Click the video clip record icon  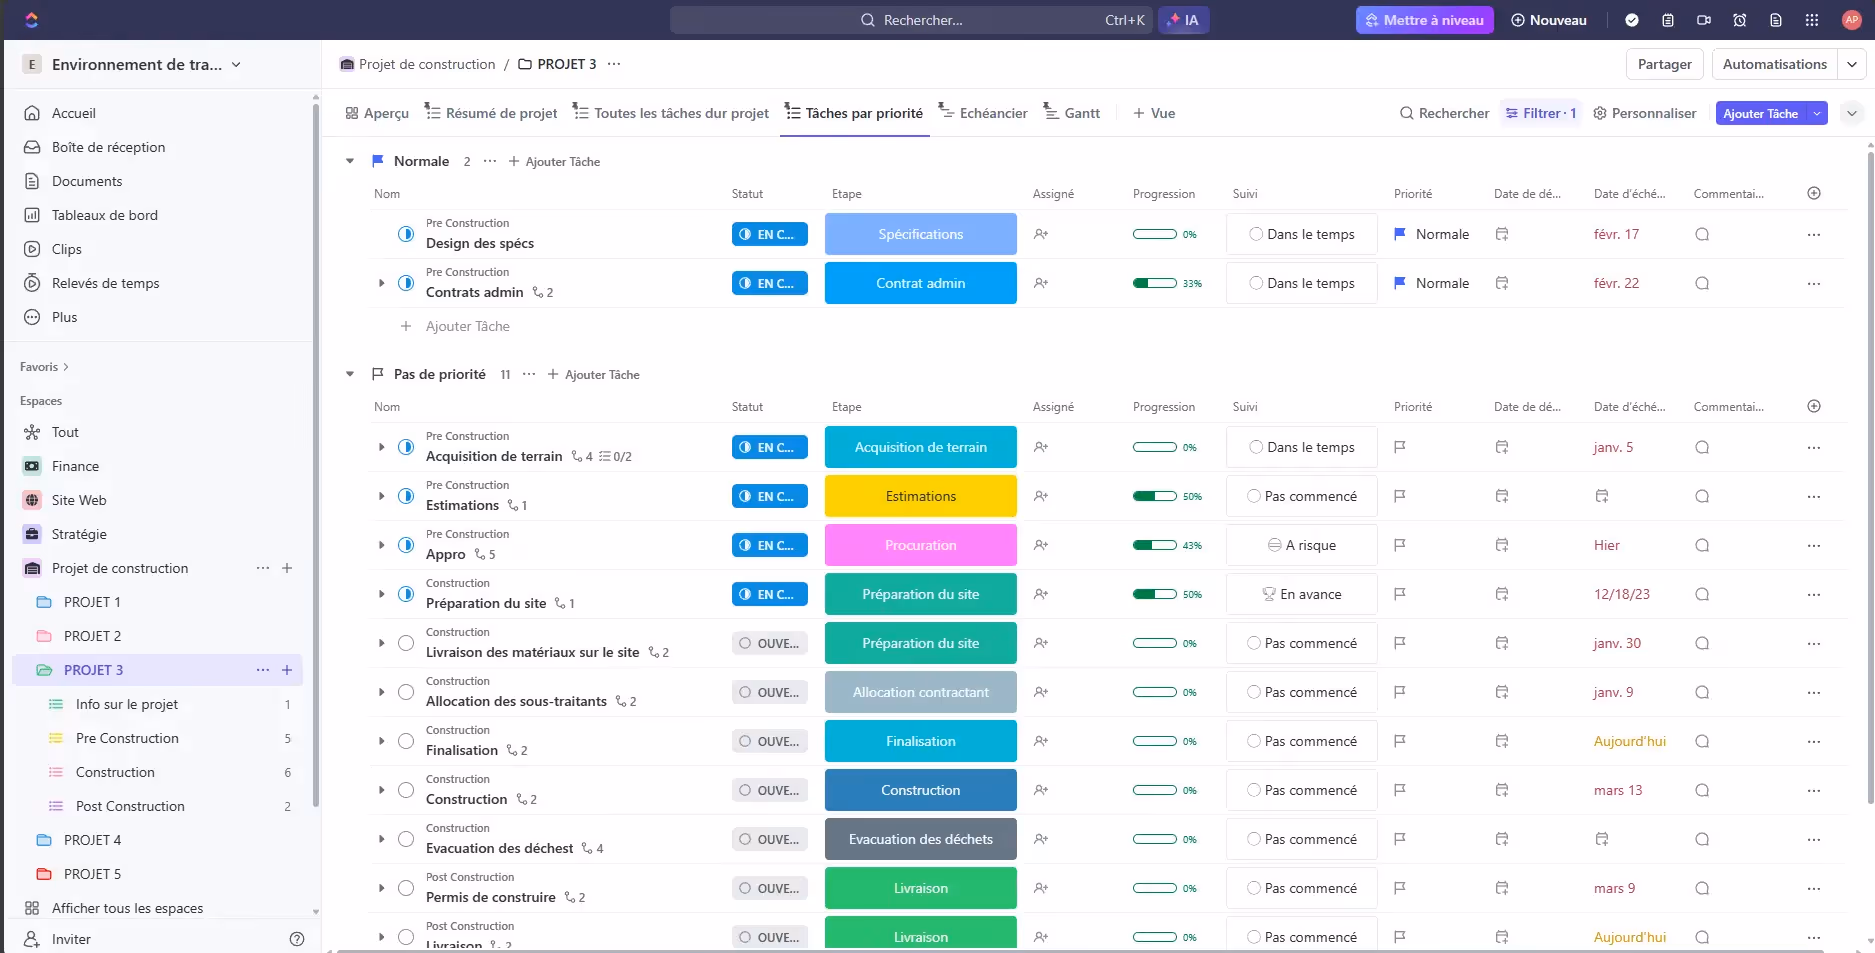click(x=1704, y=20)
